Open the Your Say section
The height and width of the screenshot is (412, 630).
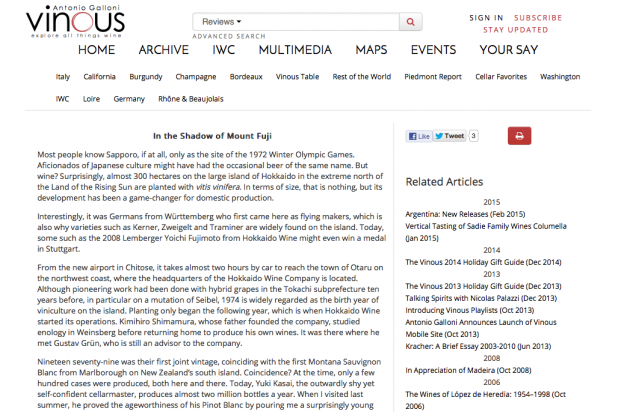[x=508, y=50]
